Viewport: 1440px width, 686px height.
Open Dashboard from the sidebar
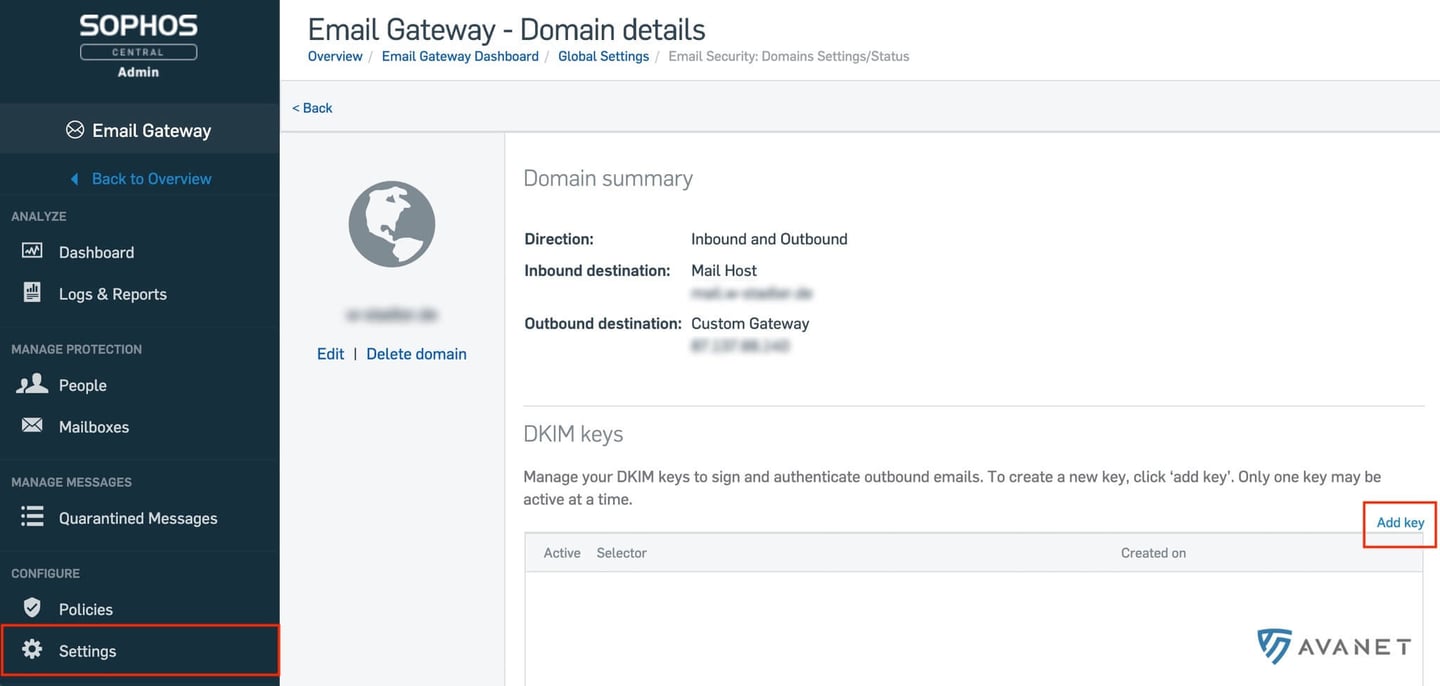[x=96, y=252]
